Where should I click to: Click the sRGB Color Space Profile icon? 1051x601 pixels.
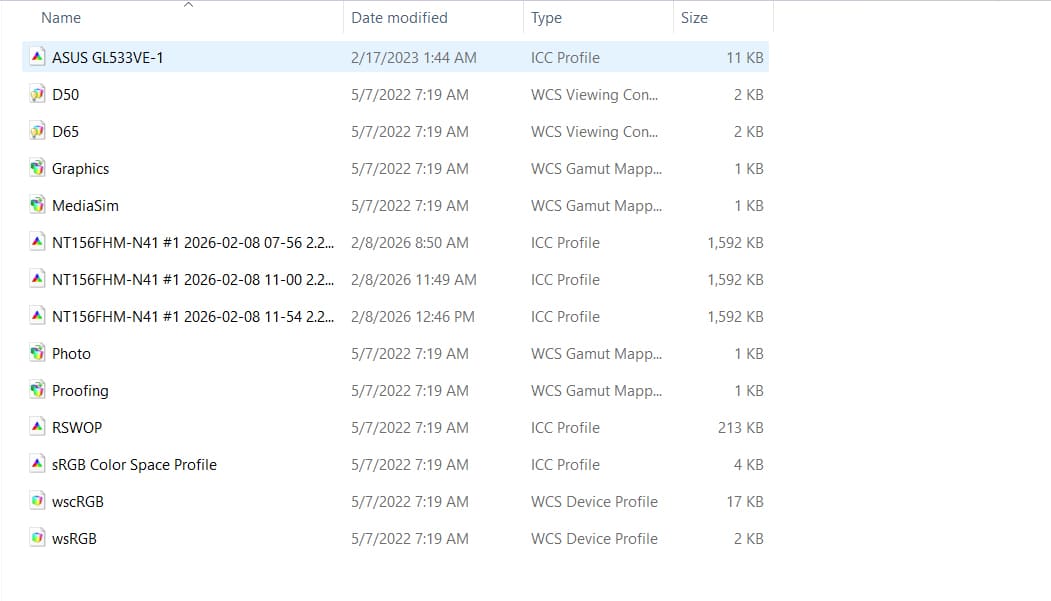[x=38, y=464]
